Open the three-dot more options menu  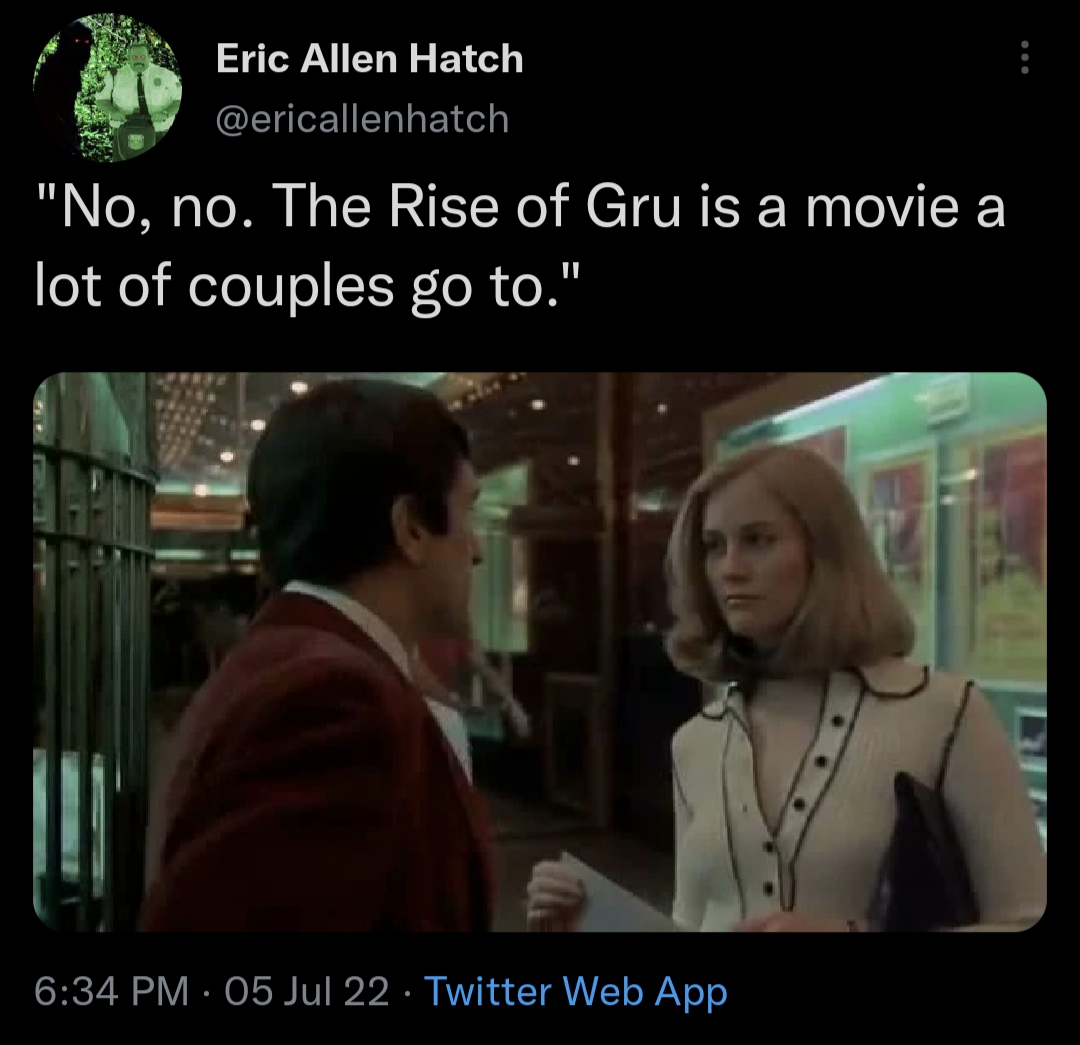tap(1024, 58)
